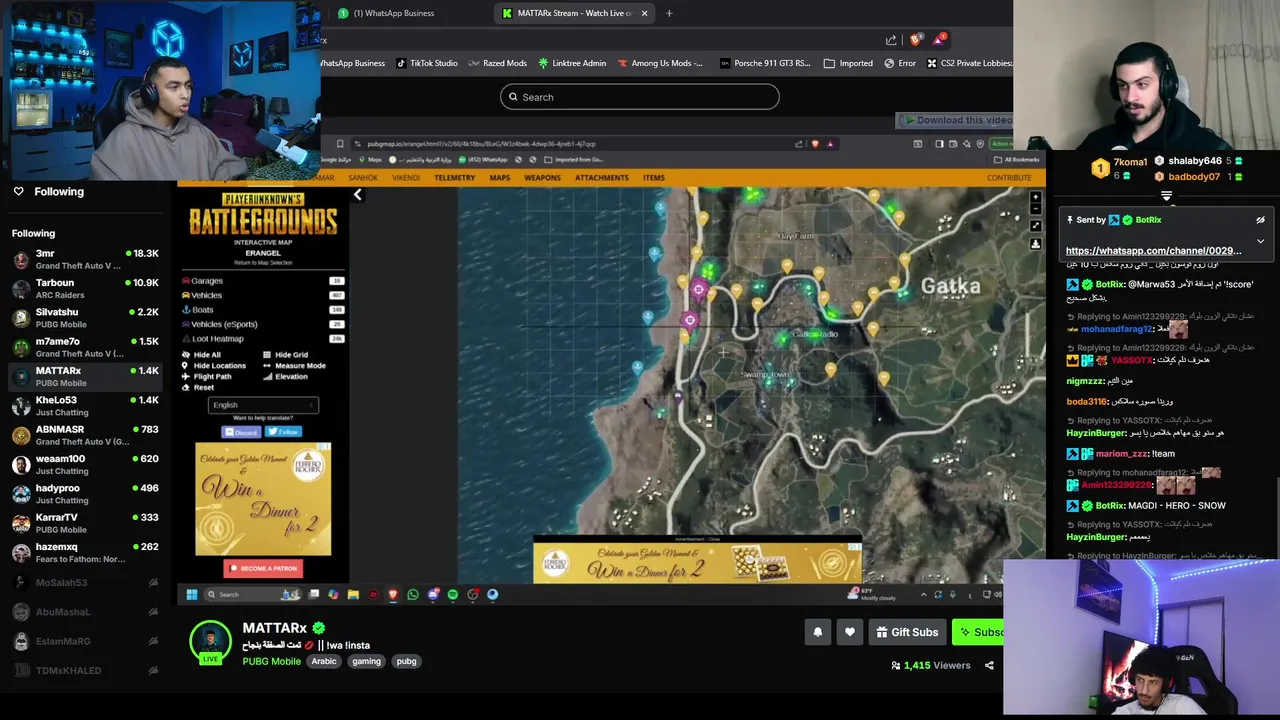Image resolution: width=1280 pixels, height=720 pixels.
Task: Click the Arabic tag
Action: [x=324, y=661]
